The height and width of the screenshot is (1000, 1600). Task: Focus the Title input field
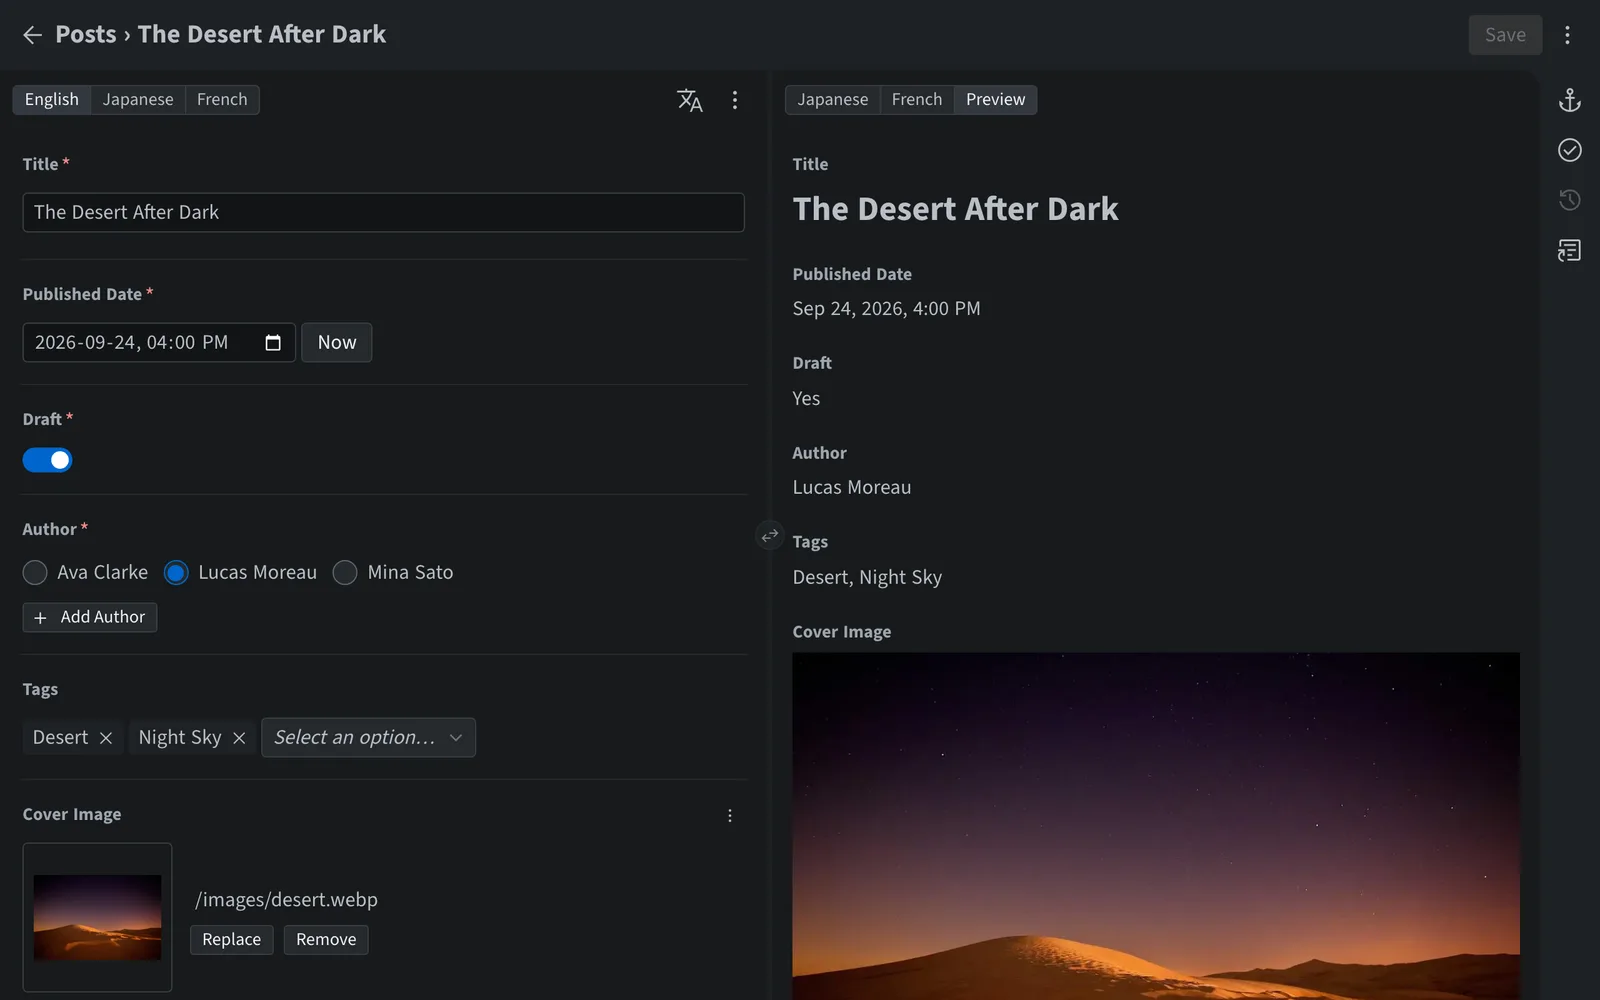point(384,213)
